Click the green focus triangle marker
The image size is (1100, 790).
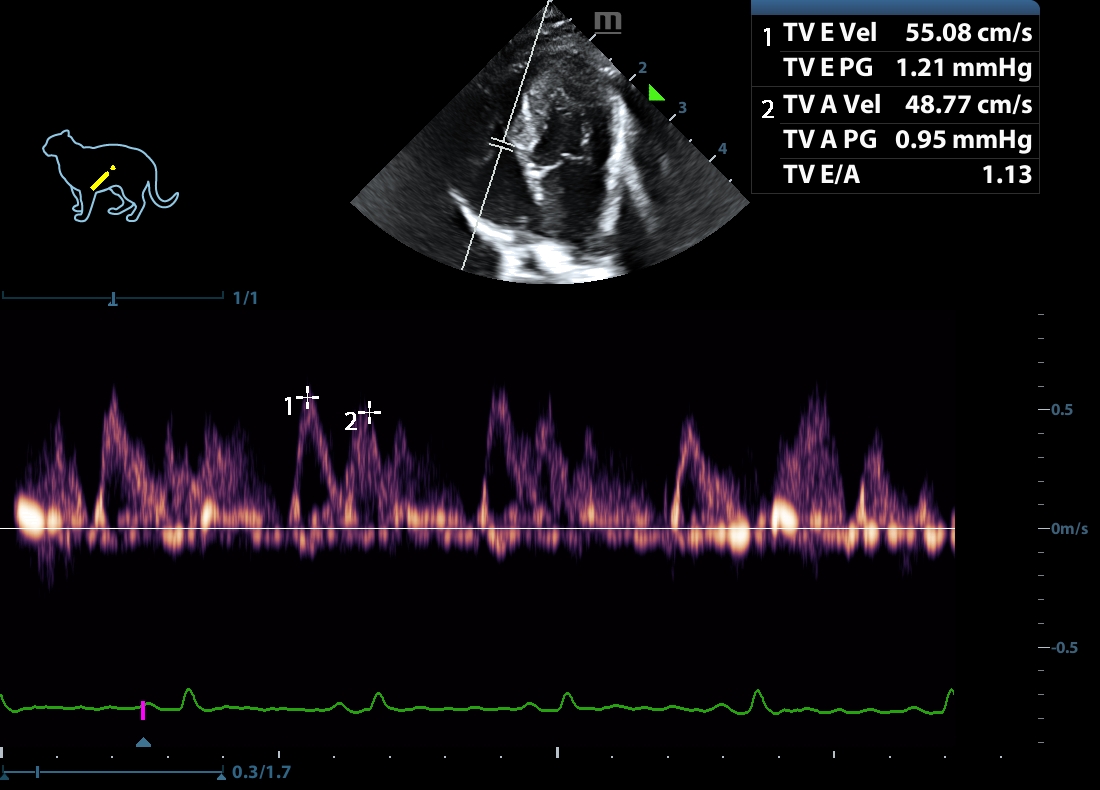point(655,93)
